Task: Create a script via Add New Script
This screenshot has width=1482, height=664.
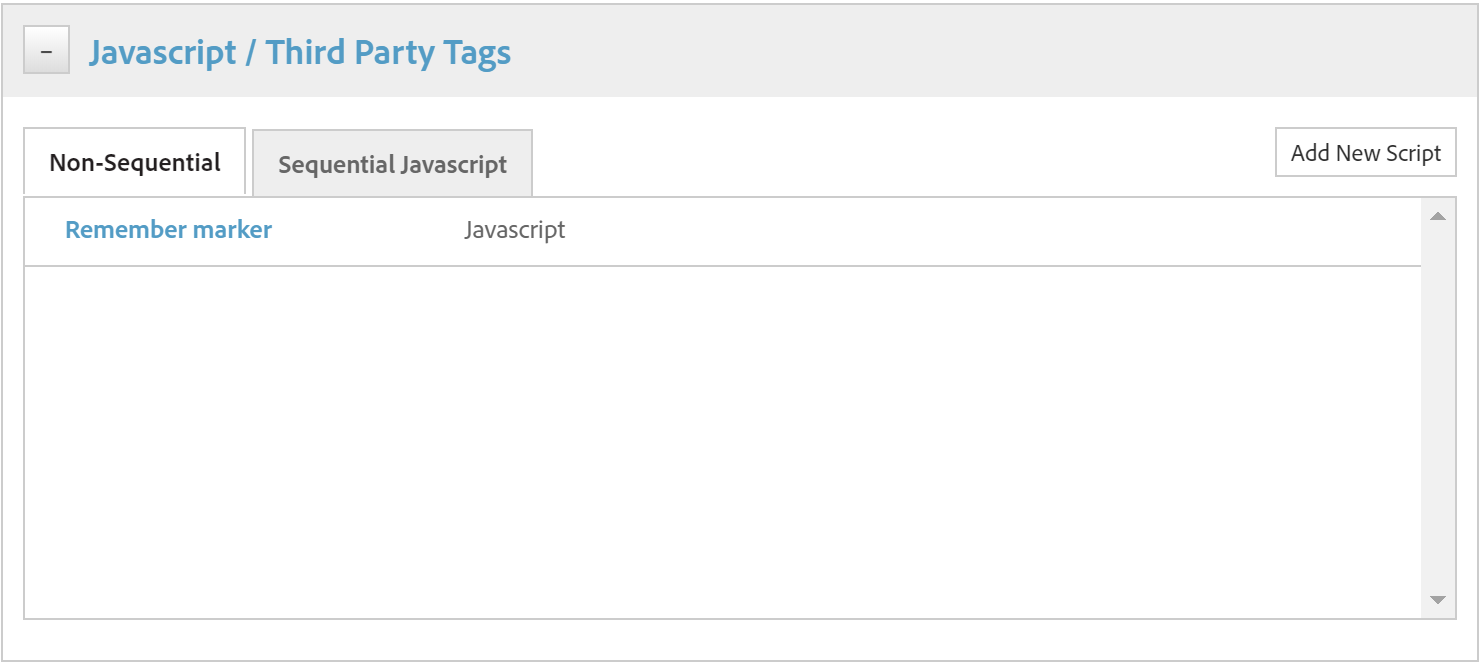Action: tap(1365, 153)
